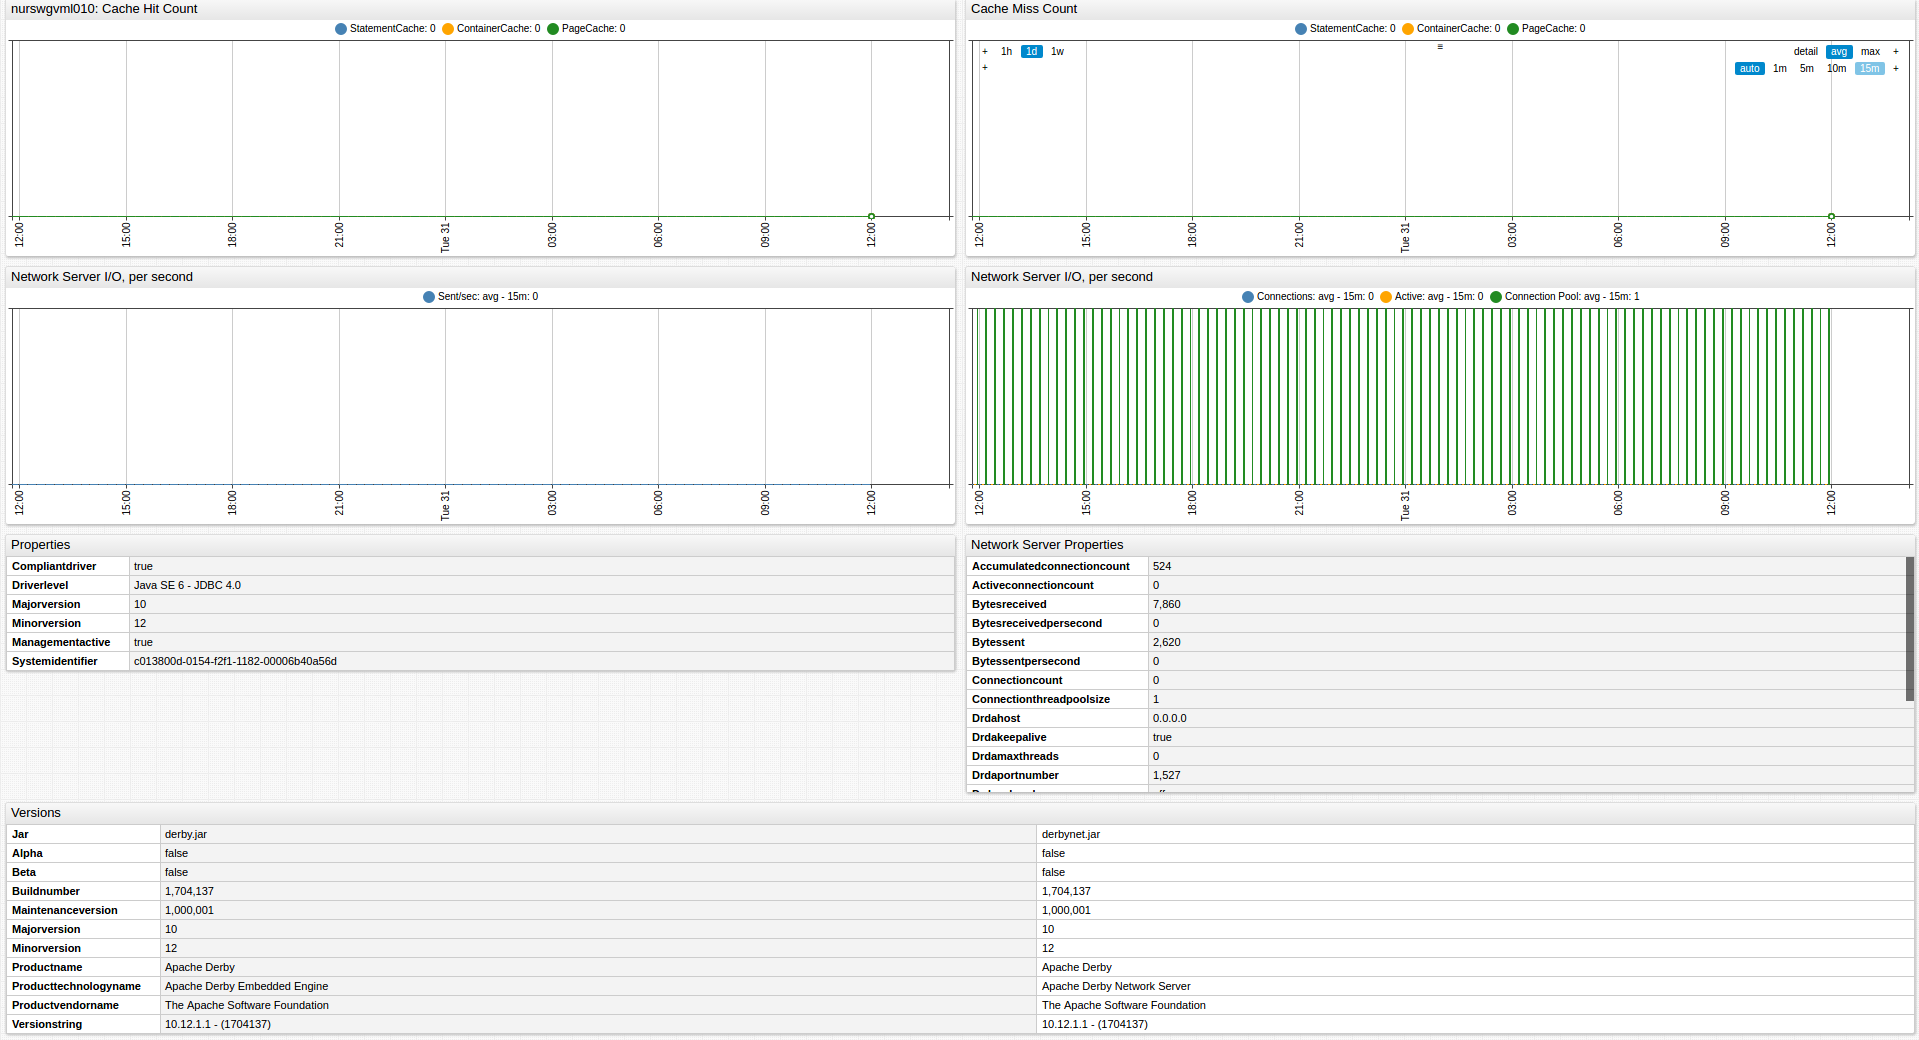This screenshot has height=1040, width=1919.
Task: Toggle Connection Pool avg series legend marker
Action: click(x=1496, y=297)
